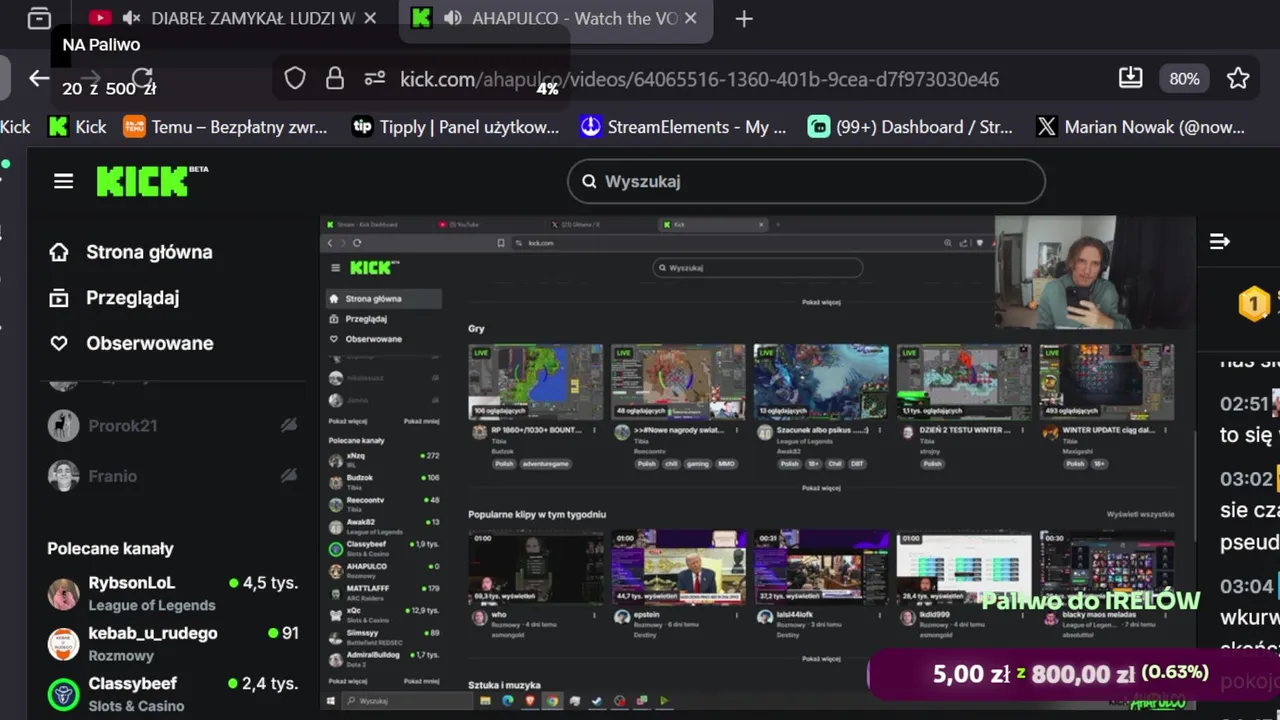Open the Classybeef recommended channel
The image size is (1280, 720).
point(172,693)
